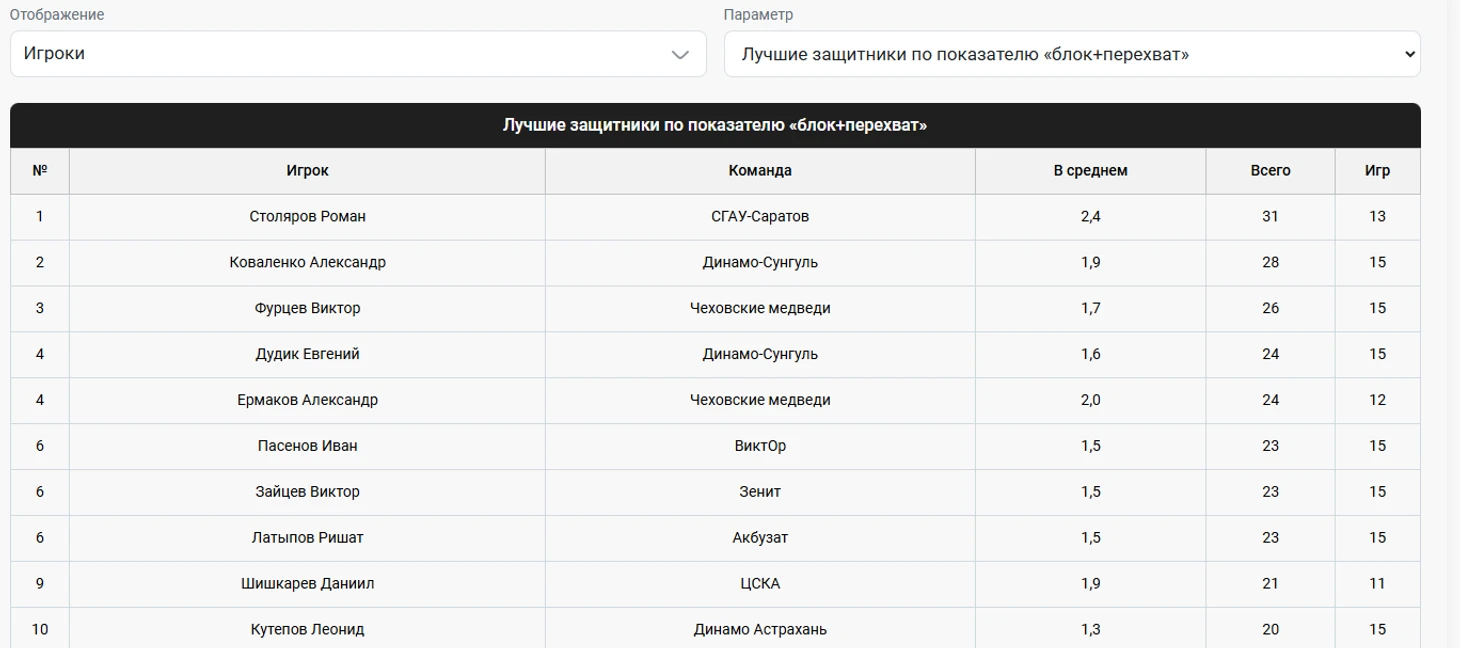The height and width of the screenshot is (648, 1460).
Task: Click the В среднем column header
Action: point(1090,171)
